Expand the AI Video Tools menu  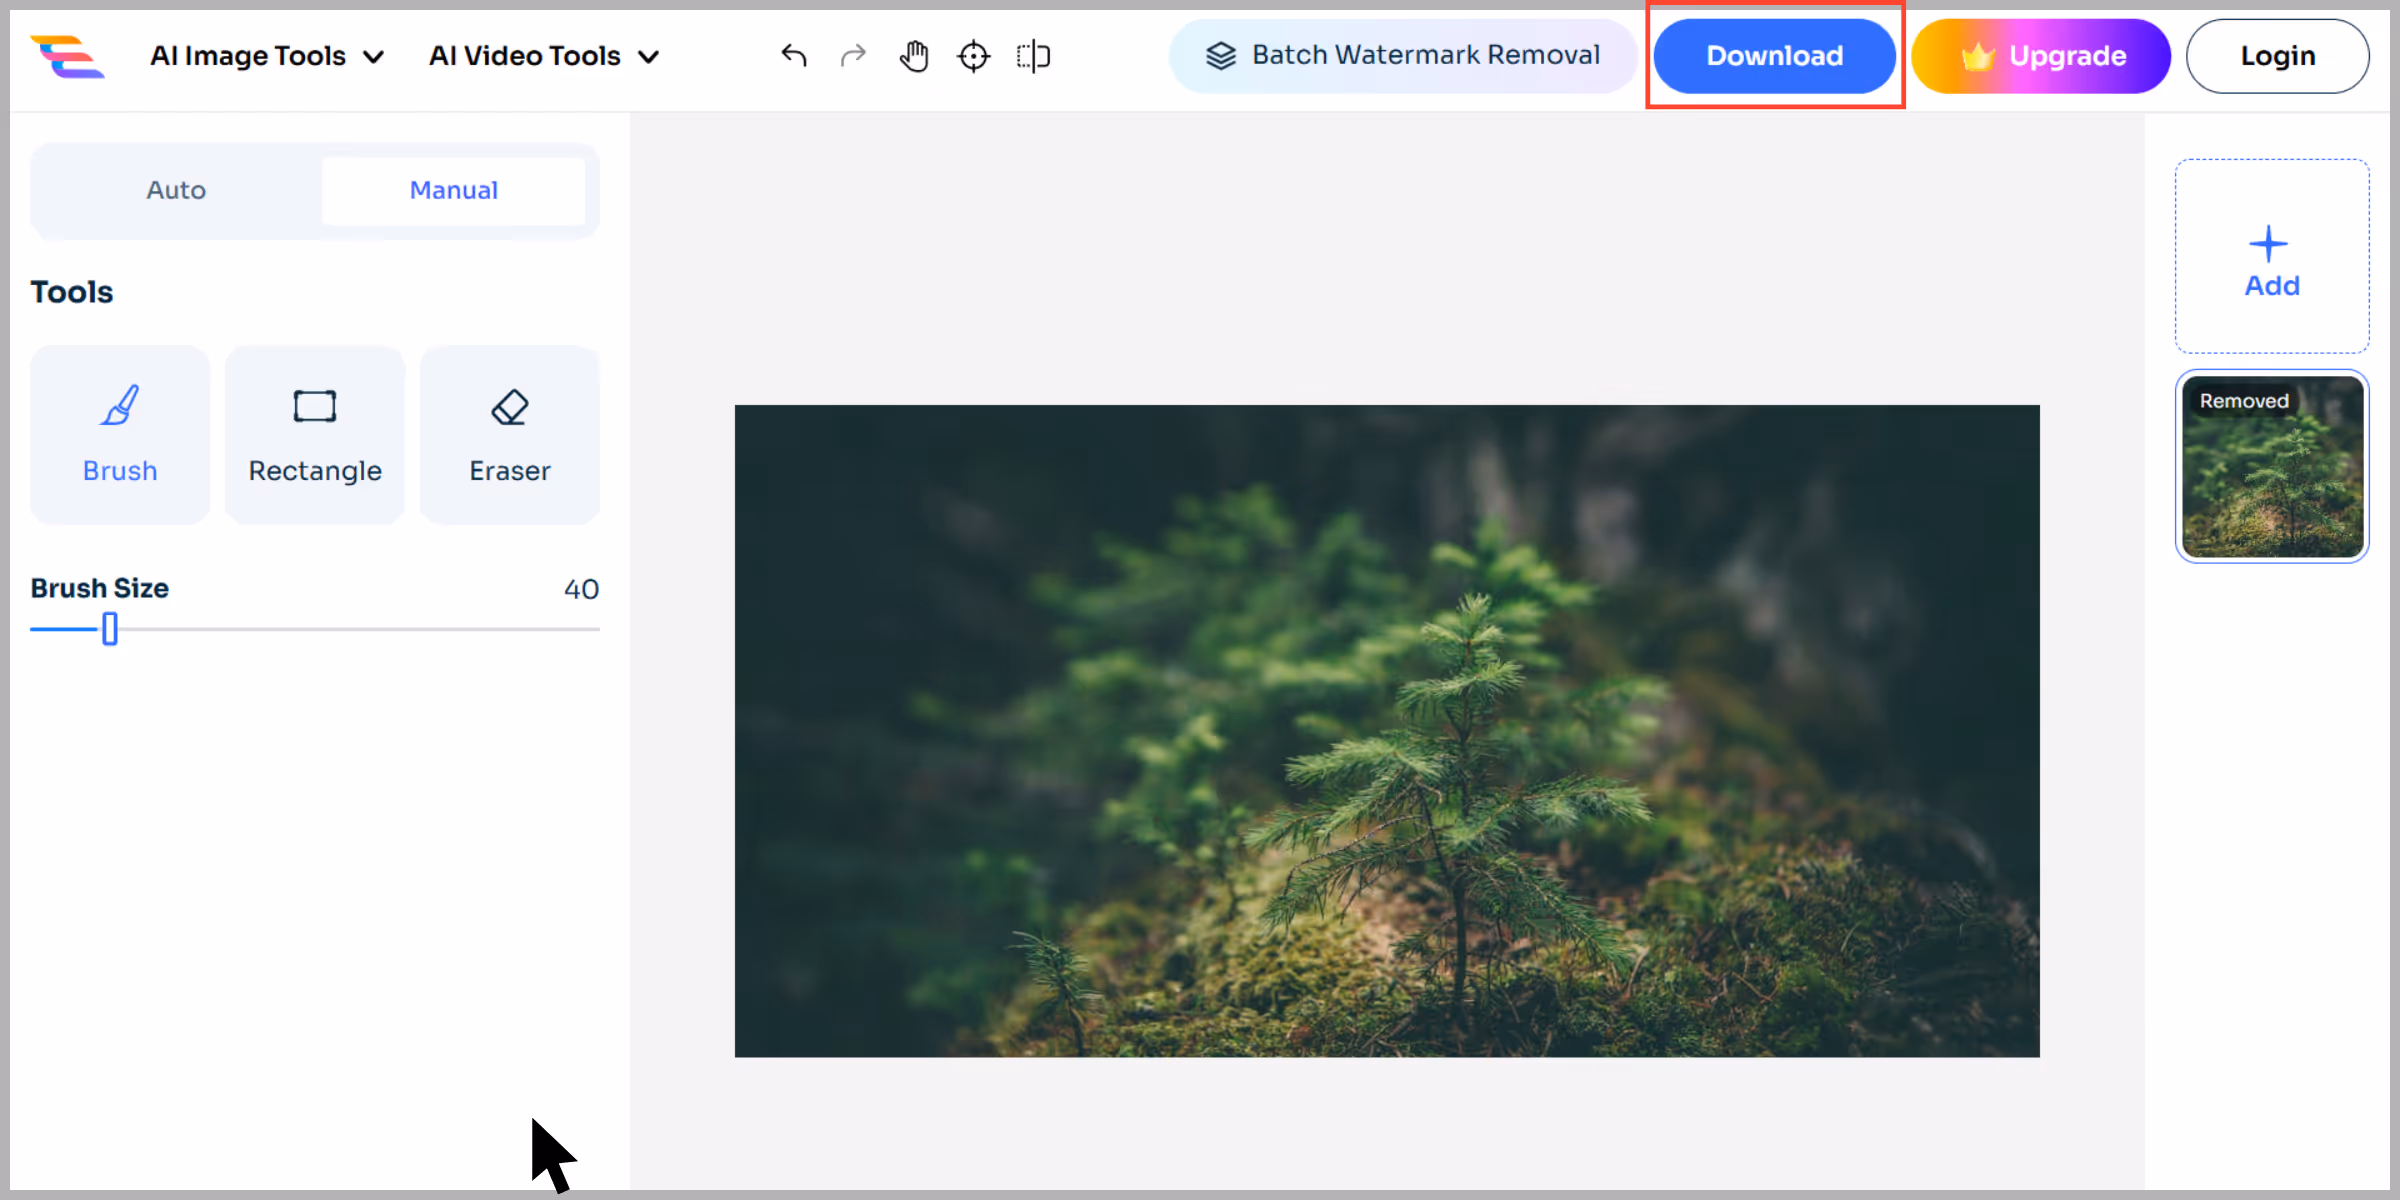pos(544,56)
